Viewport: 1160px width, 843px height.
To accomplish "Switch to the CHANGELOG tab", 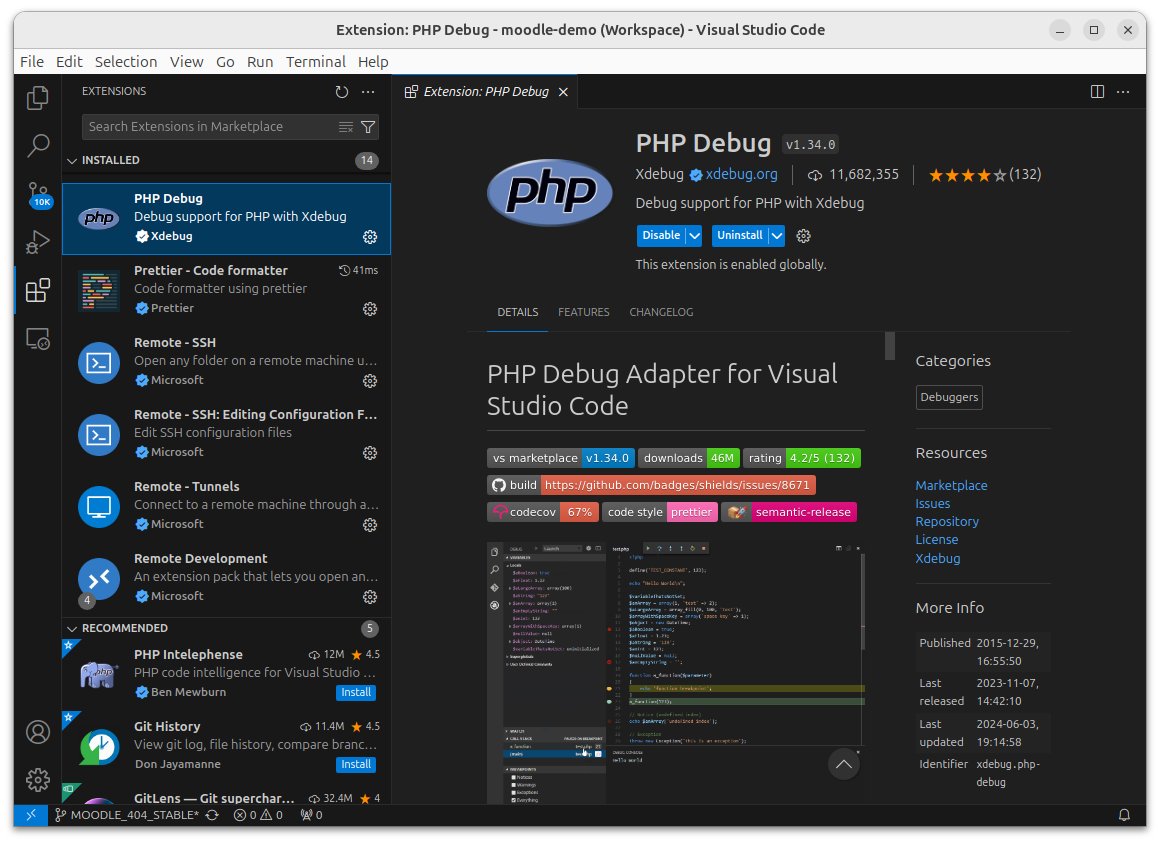I will (x=661, y=312).
